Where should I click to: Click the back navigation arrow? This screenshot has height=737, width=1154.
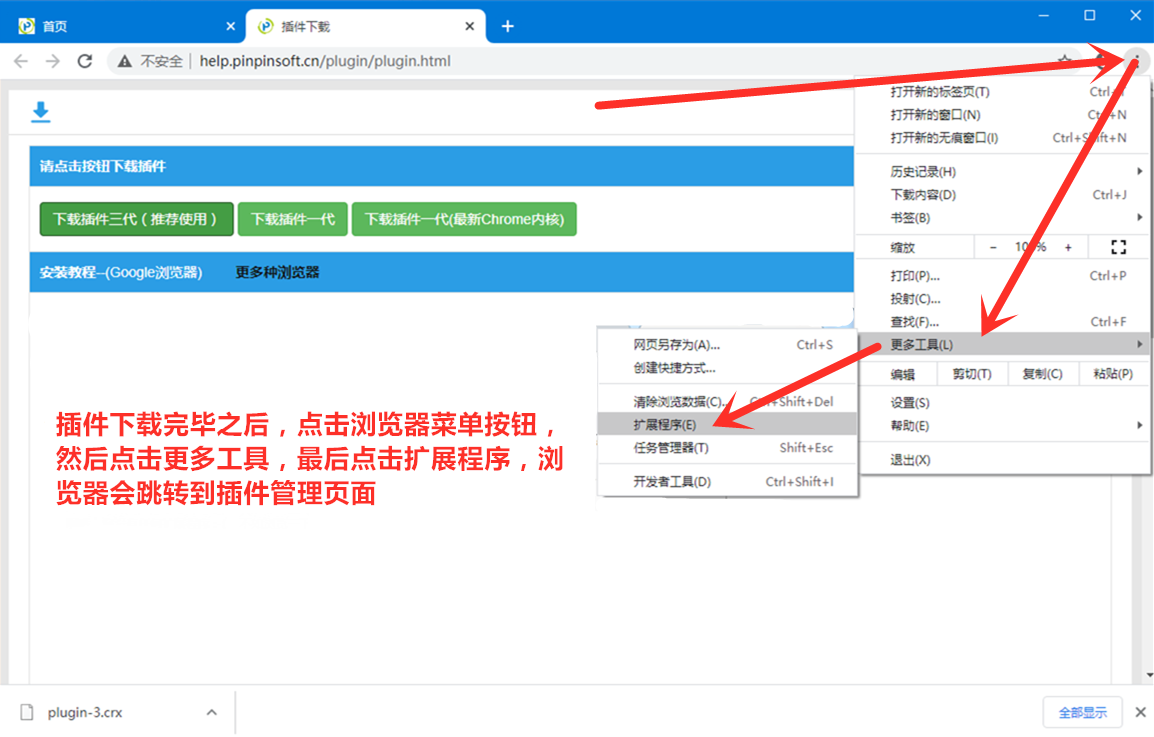tap(20, 61)
